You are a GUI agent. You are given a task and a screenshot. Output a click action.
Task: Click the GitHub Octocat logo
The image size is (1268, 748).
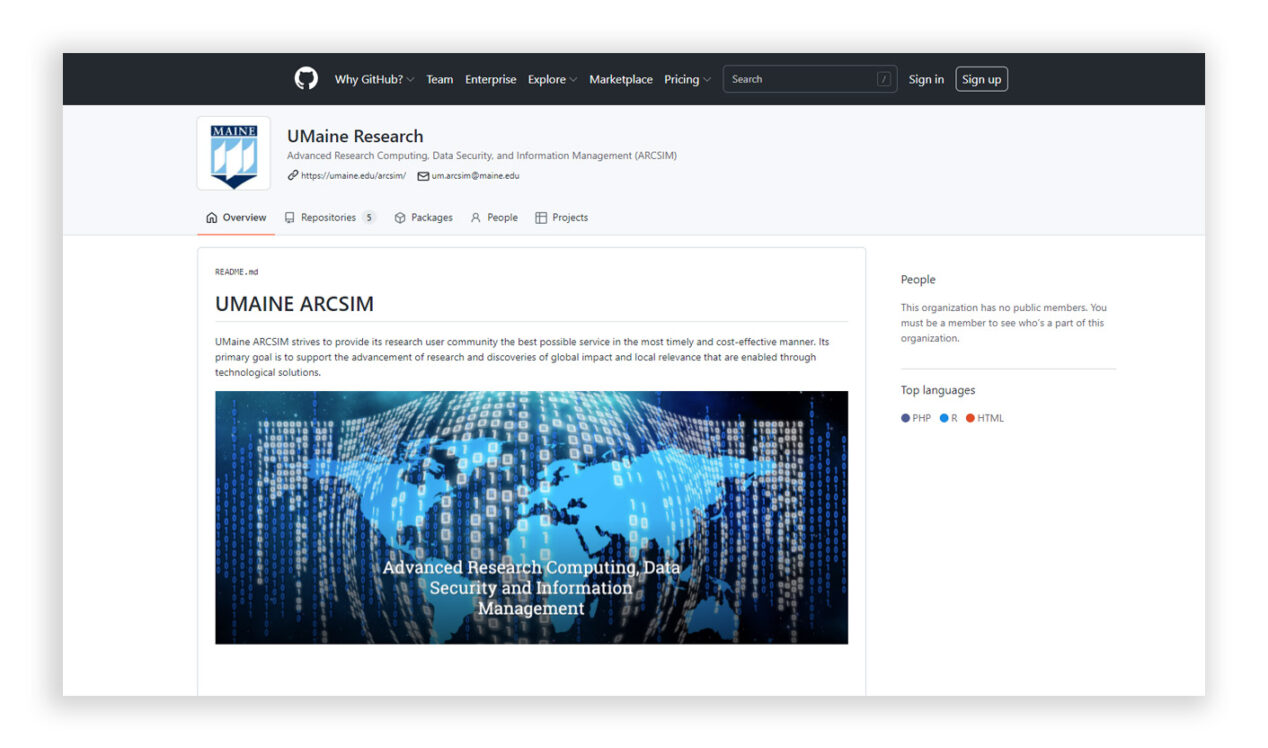click(x=306, y=78)
